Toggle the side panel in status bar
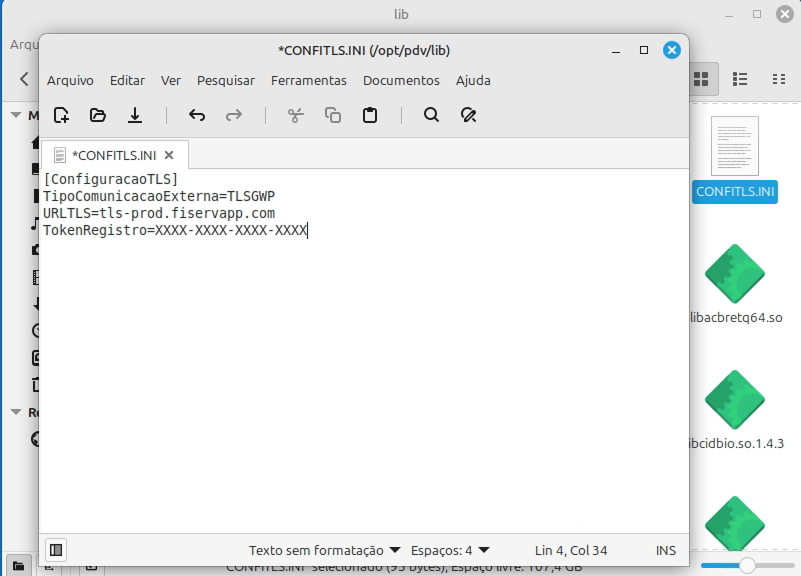The width and height of the screenshot is (801, 576). click(x=56, y=549)
